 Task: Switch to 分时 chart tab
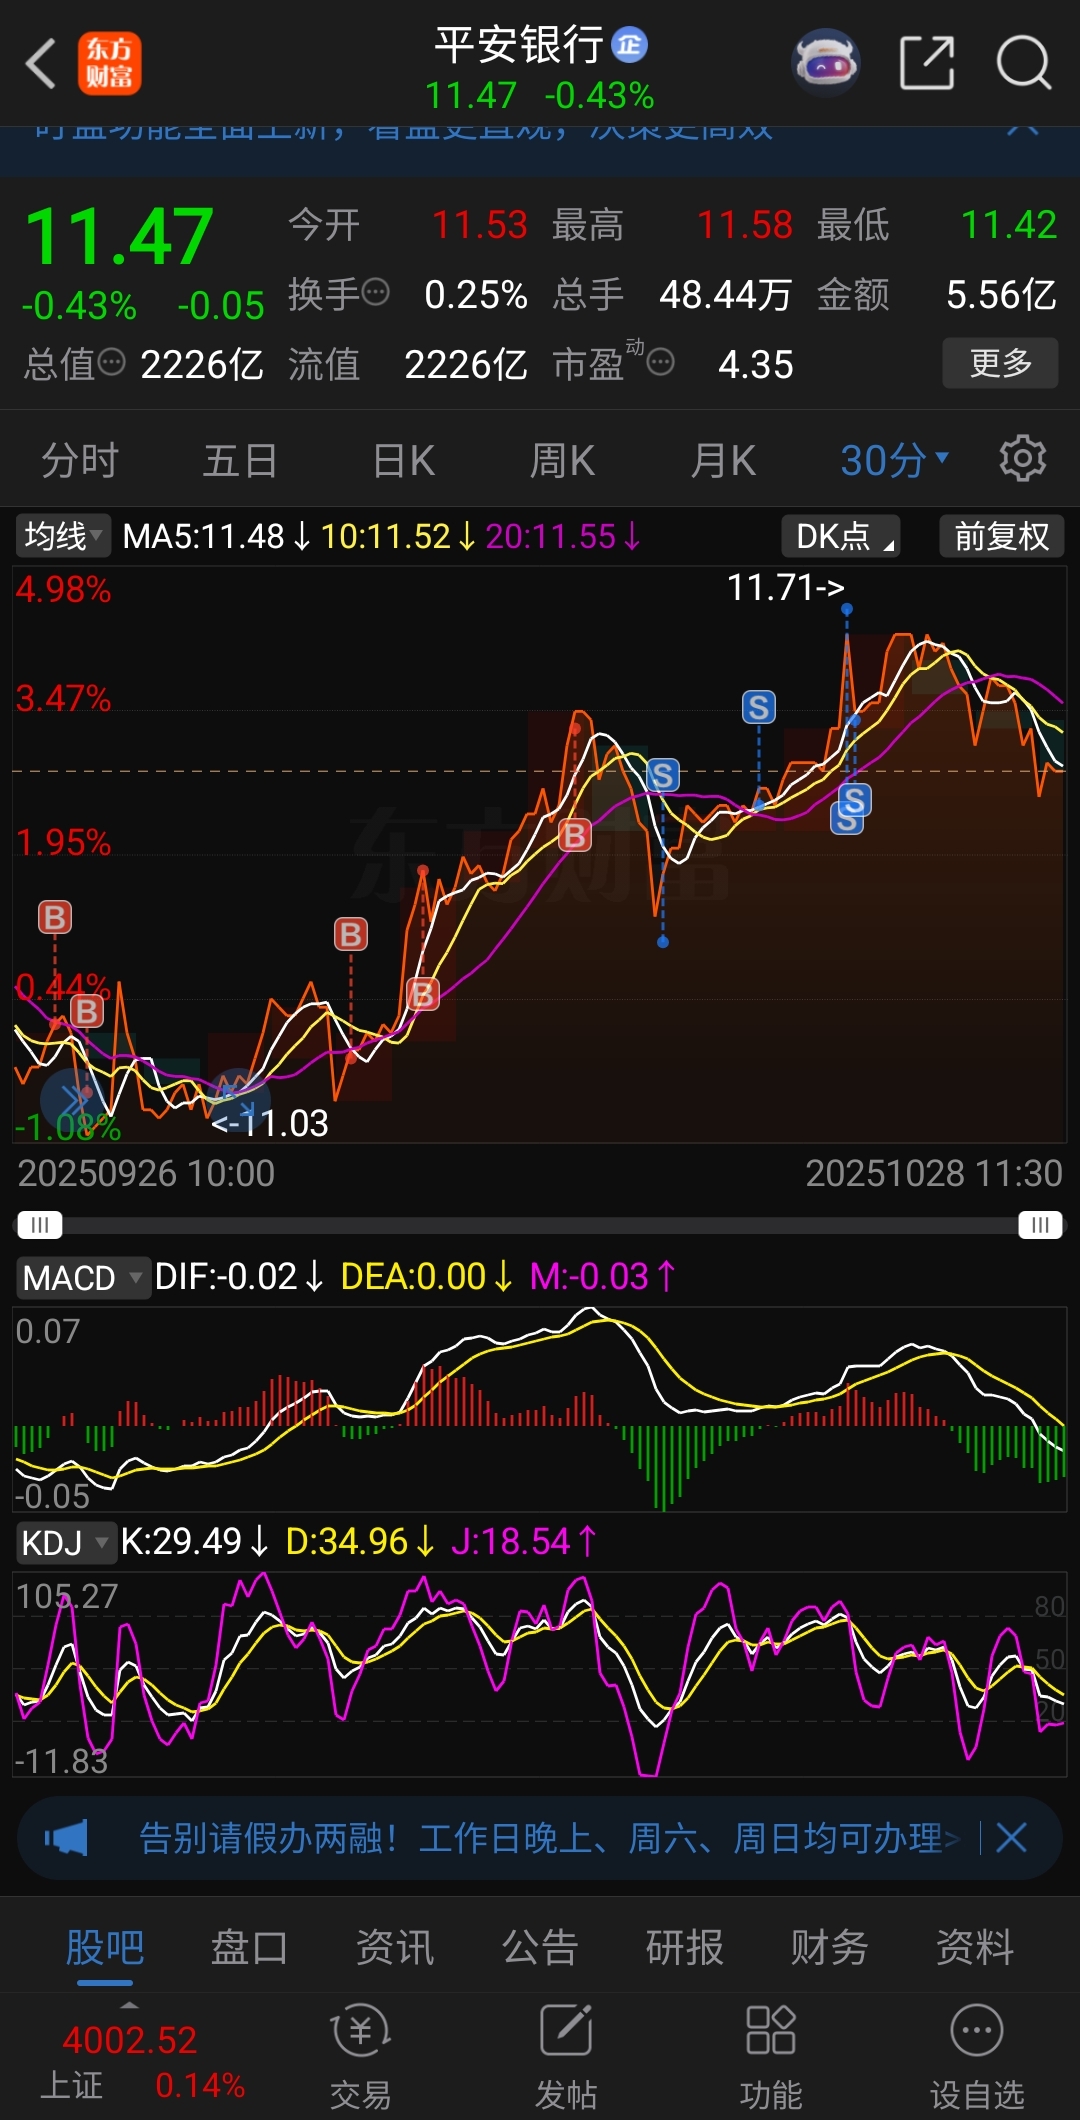(x=80, y=460)
